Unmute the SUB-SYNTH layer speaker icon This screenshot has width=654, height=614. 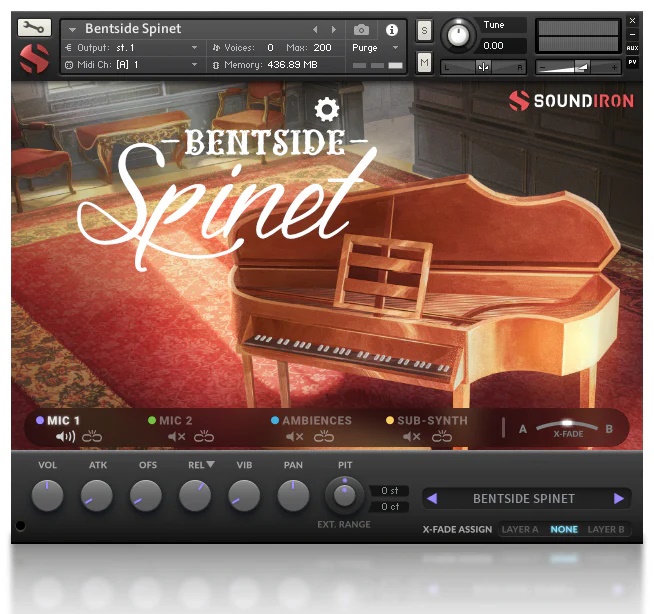tap(412, 437)
